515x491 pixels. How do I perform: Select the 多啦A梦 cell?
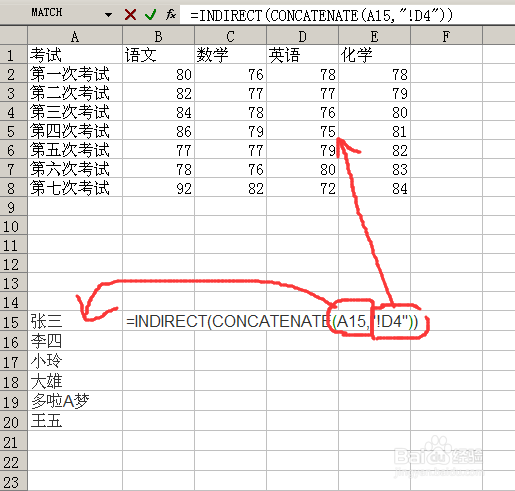75,401
